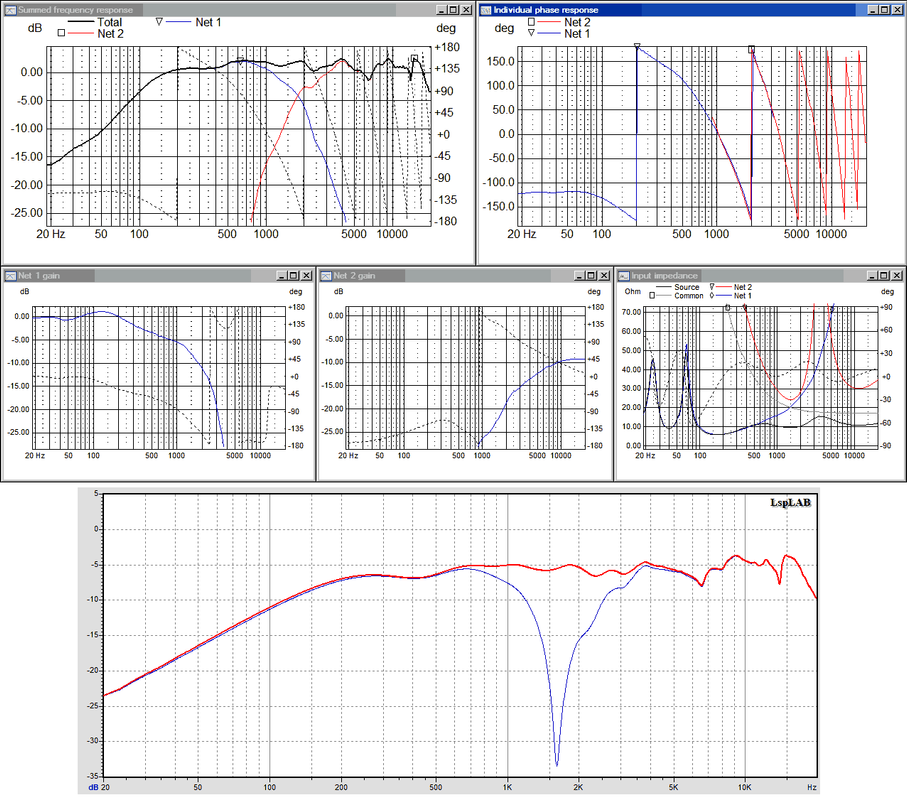This screenshot has width=907, height=800.
Task: Close the Individual phase response window
Action: 897,10
